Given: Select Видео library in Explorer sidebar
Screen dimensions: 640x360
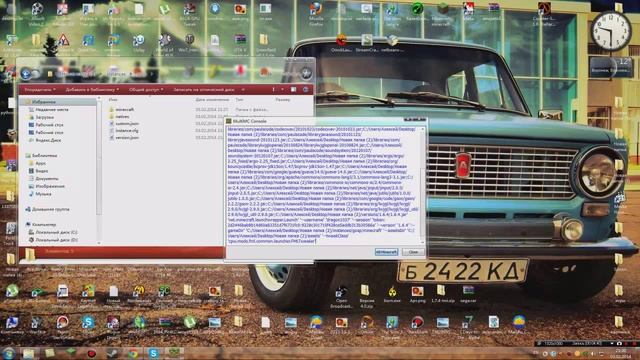Looking at the screenshot, I should click(38, 171).
